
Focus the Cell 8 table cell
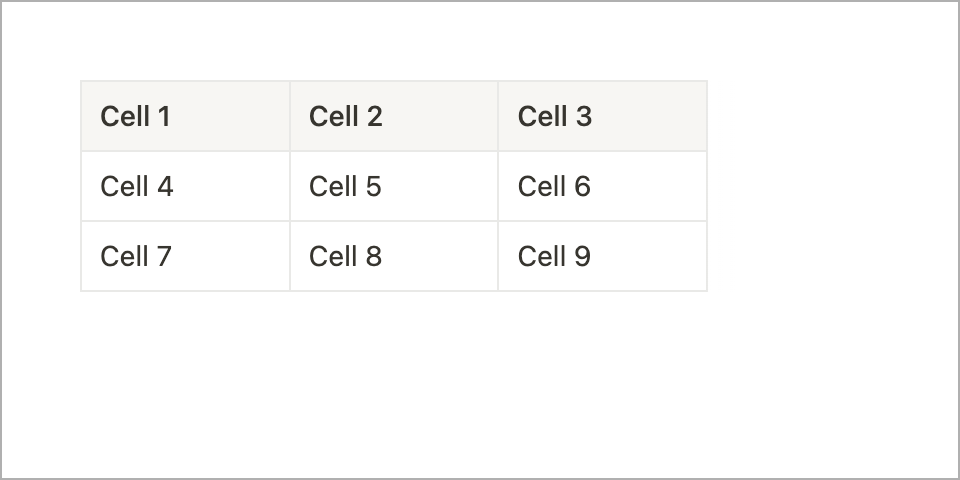[x=394, y=257]
